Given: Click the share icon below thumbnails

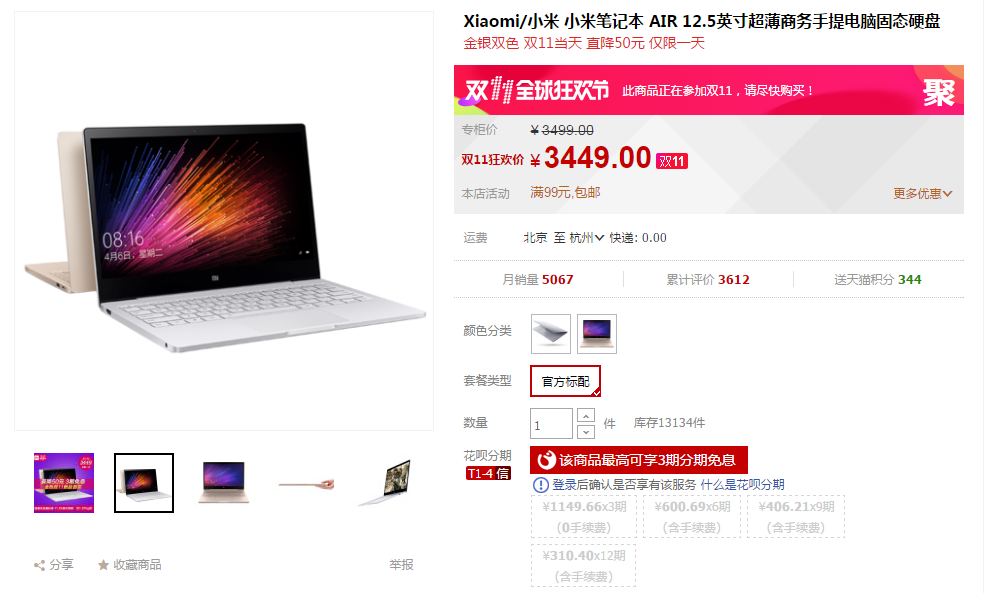Looking at the screenshot, I should 39,565.
